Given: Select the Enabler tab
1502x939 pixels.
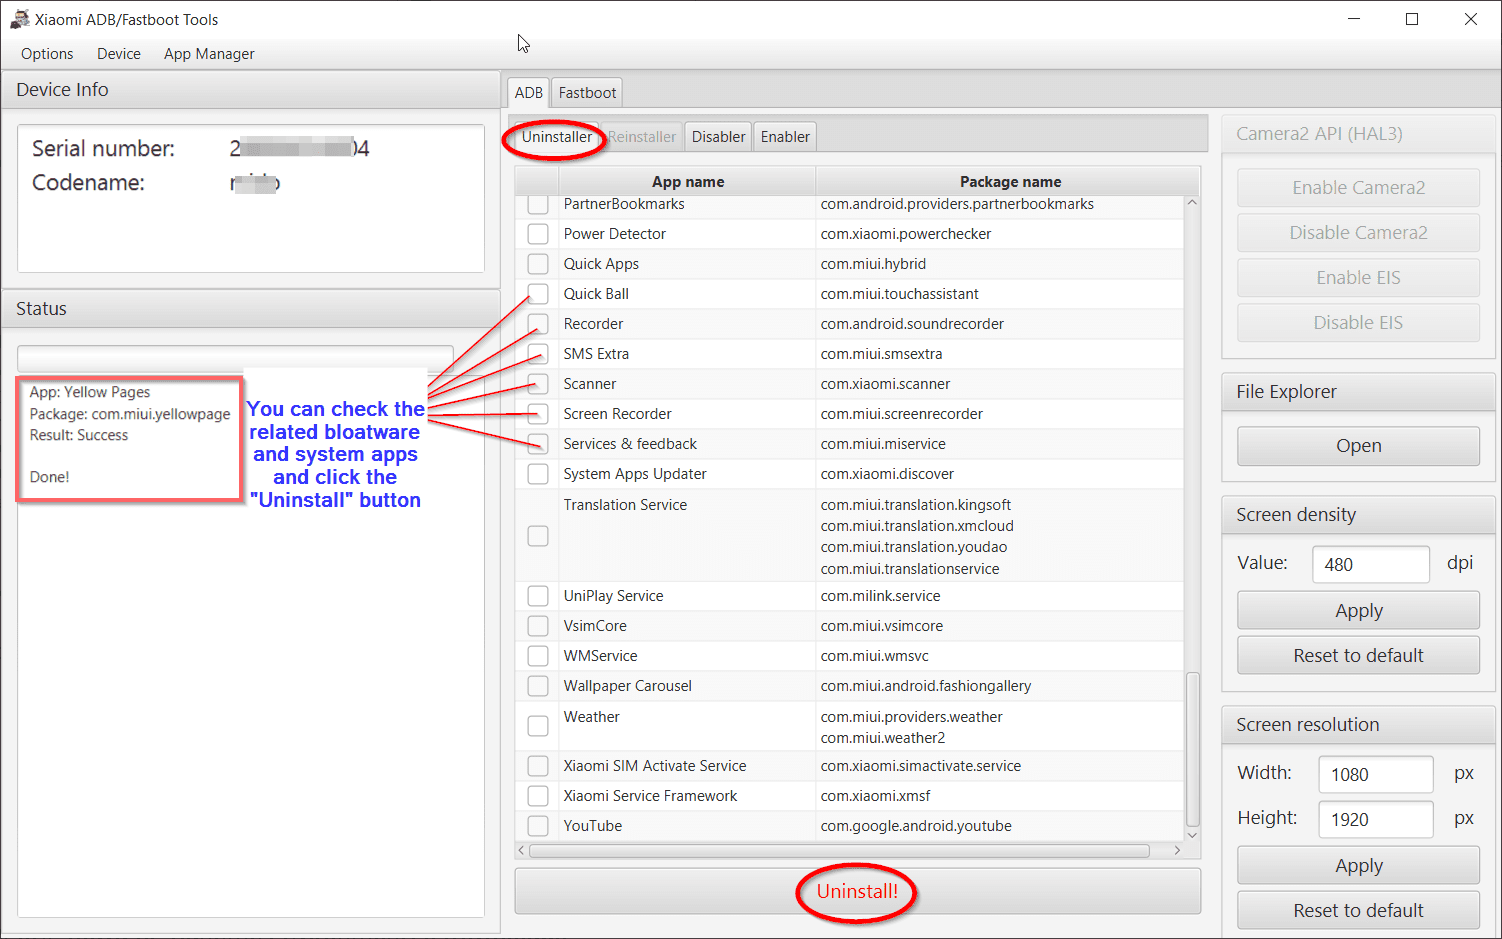Looking at the screenshot, I should (x=785, y=137).
